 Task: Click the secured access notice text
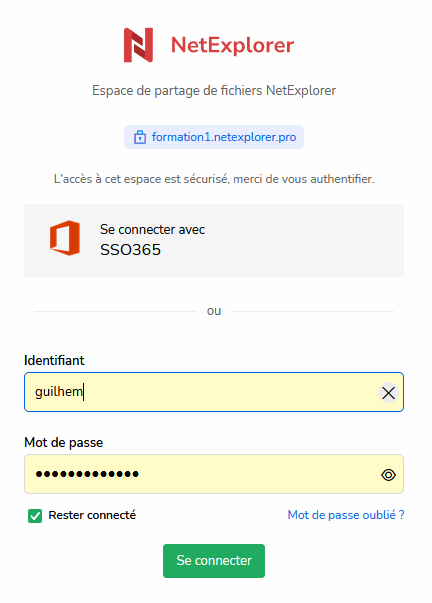(x=214, y=179)
